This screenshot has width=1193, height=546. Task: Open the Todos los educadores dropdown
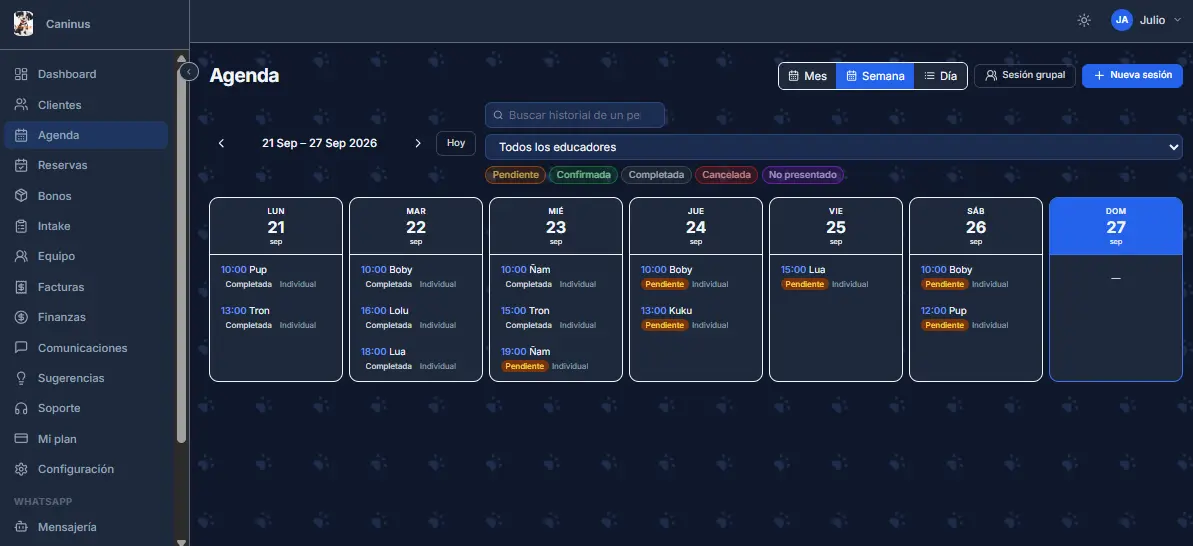(x=834, y=147)
